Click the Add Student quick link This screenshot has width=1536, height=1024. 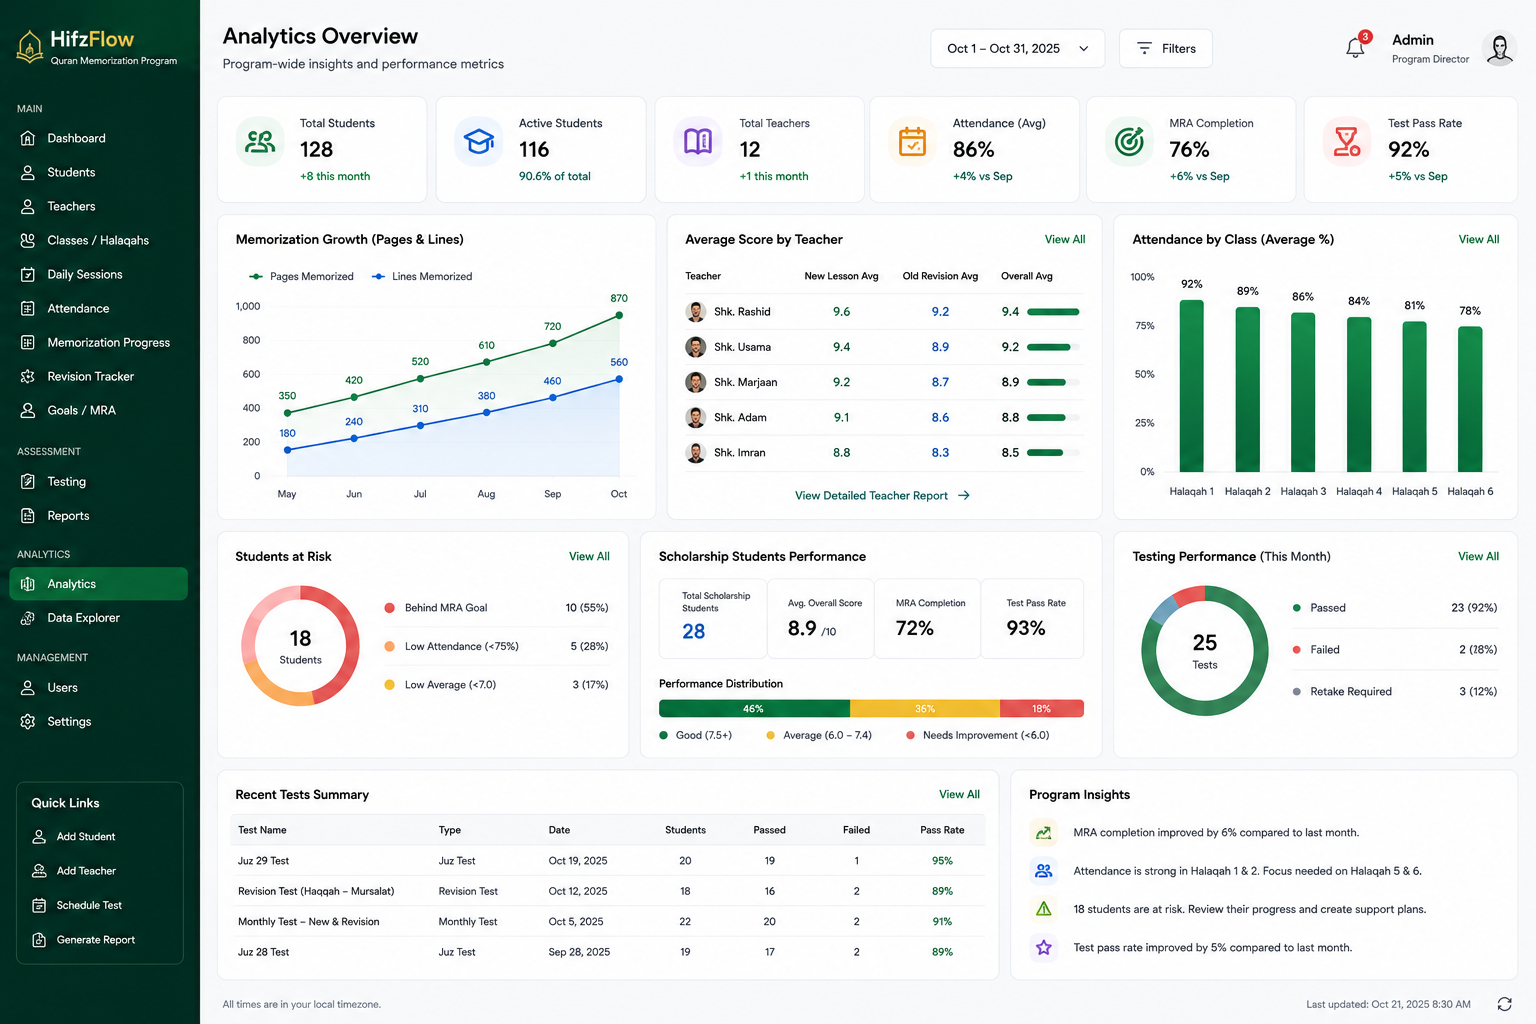click(74, 837)
